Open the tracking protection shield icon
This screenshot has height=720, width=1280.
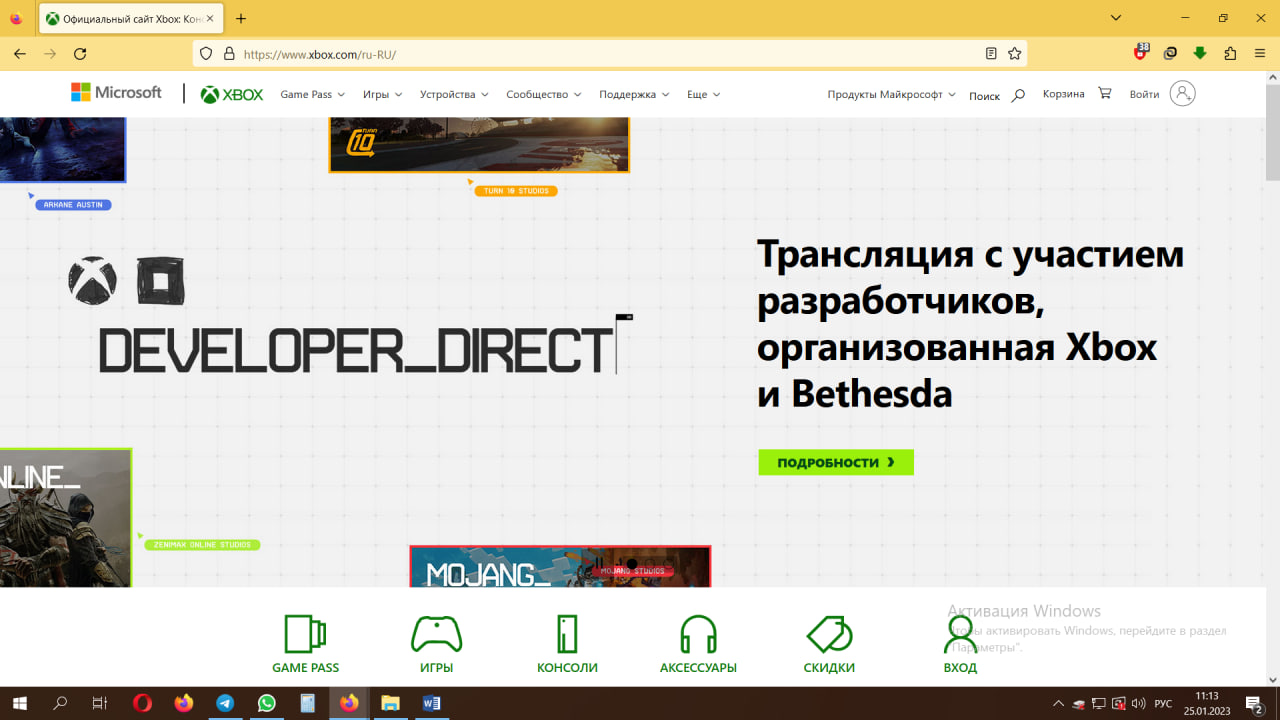click(207, 54)
